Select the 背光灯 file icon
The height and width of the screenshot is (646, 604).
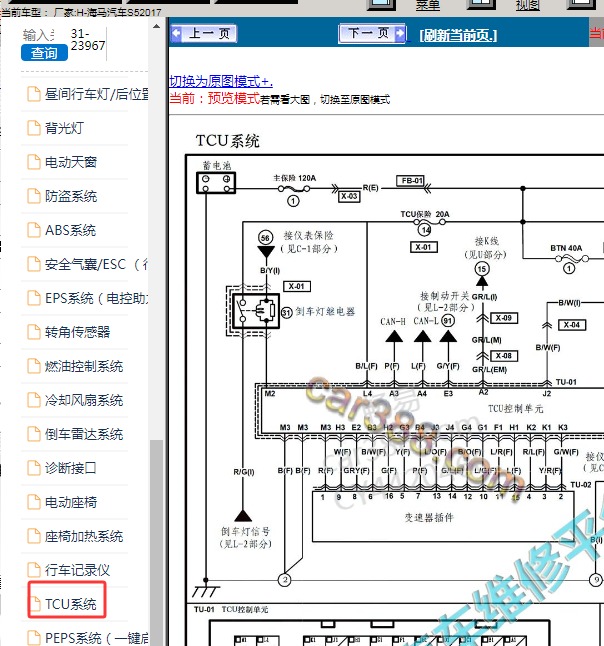tap(34, 128)
